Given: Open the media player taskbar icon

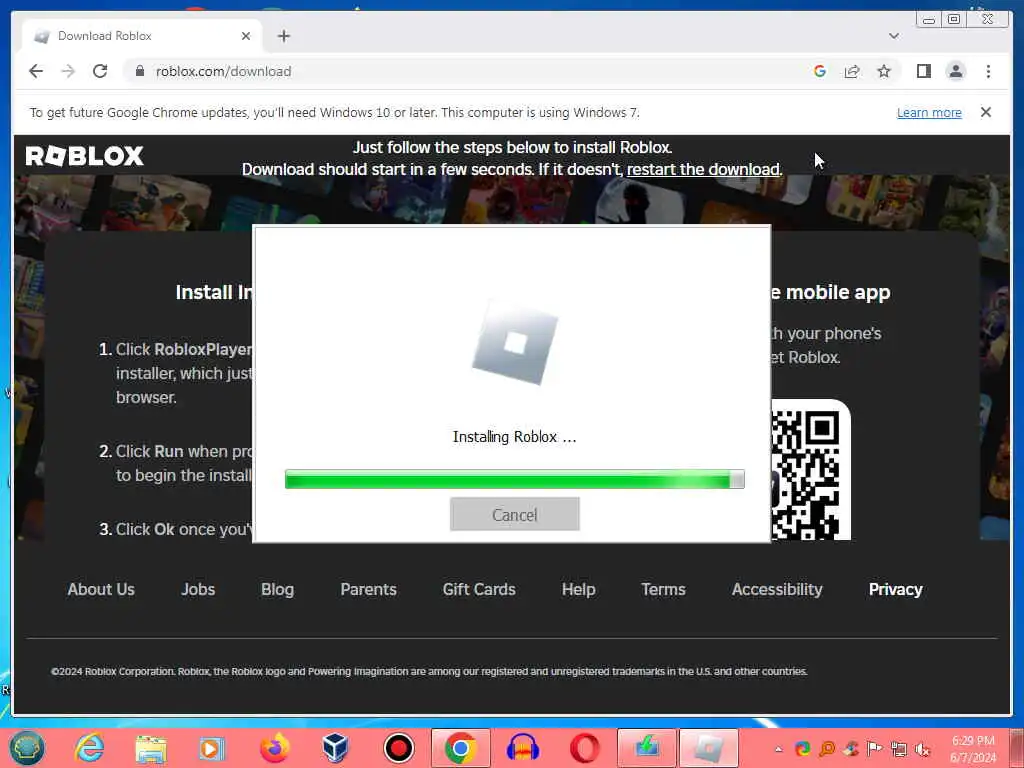Looking at the screenshot, I should (211, 748).
